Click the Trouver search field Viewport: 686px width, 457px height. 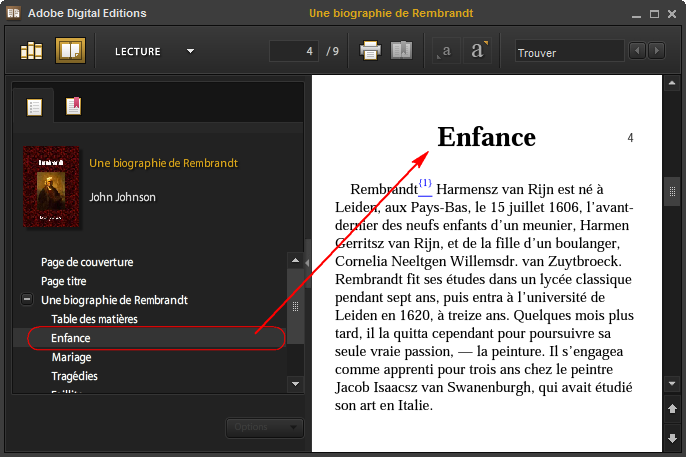coord(569,52)
